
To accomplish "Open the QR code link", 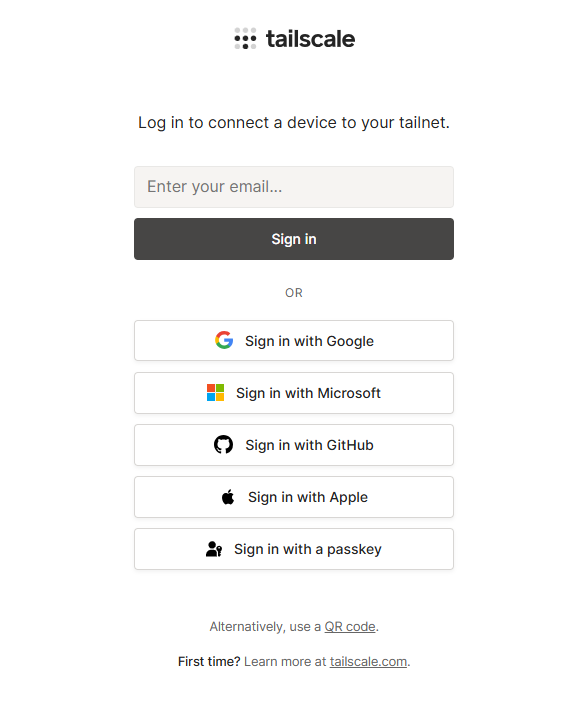I will (350, 627).
